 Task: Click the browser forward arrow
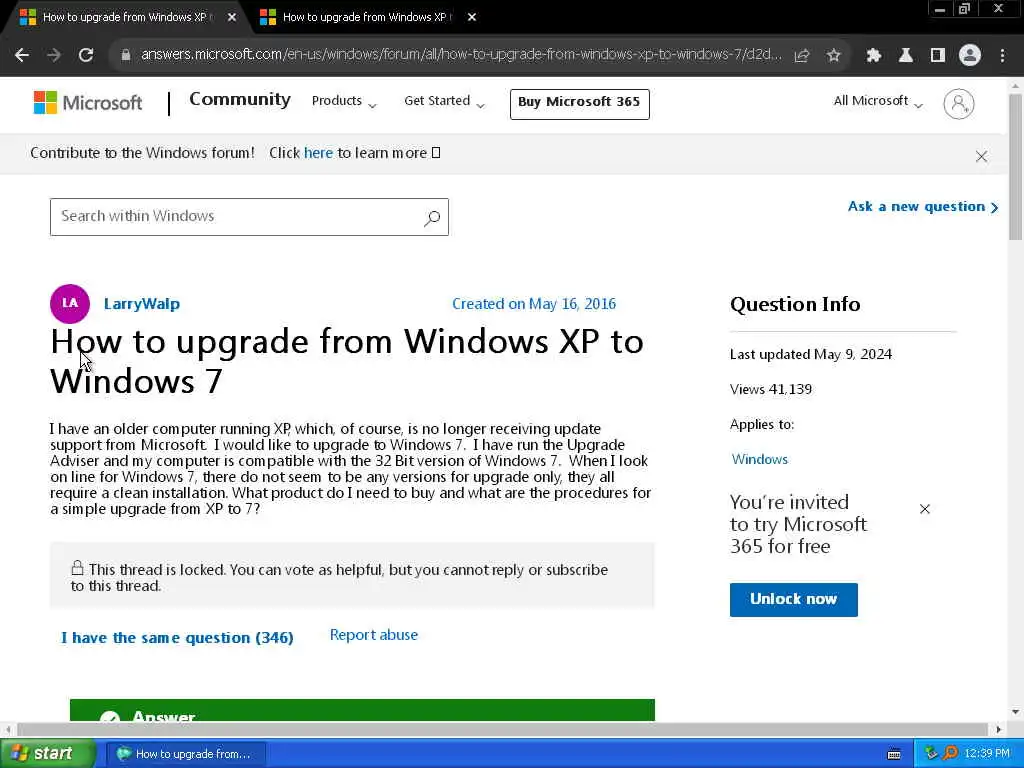click(x=54, y=56)
